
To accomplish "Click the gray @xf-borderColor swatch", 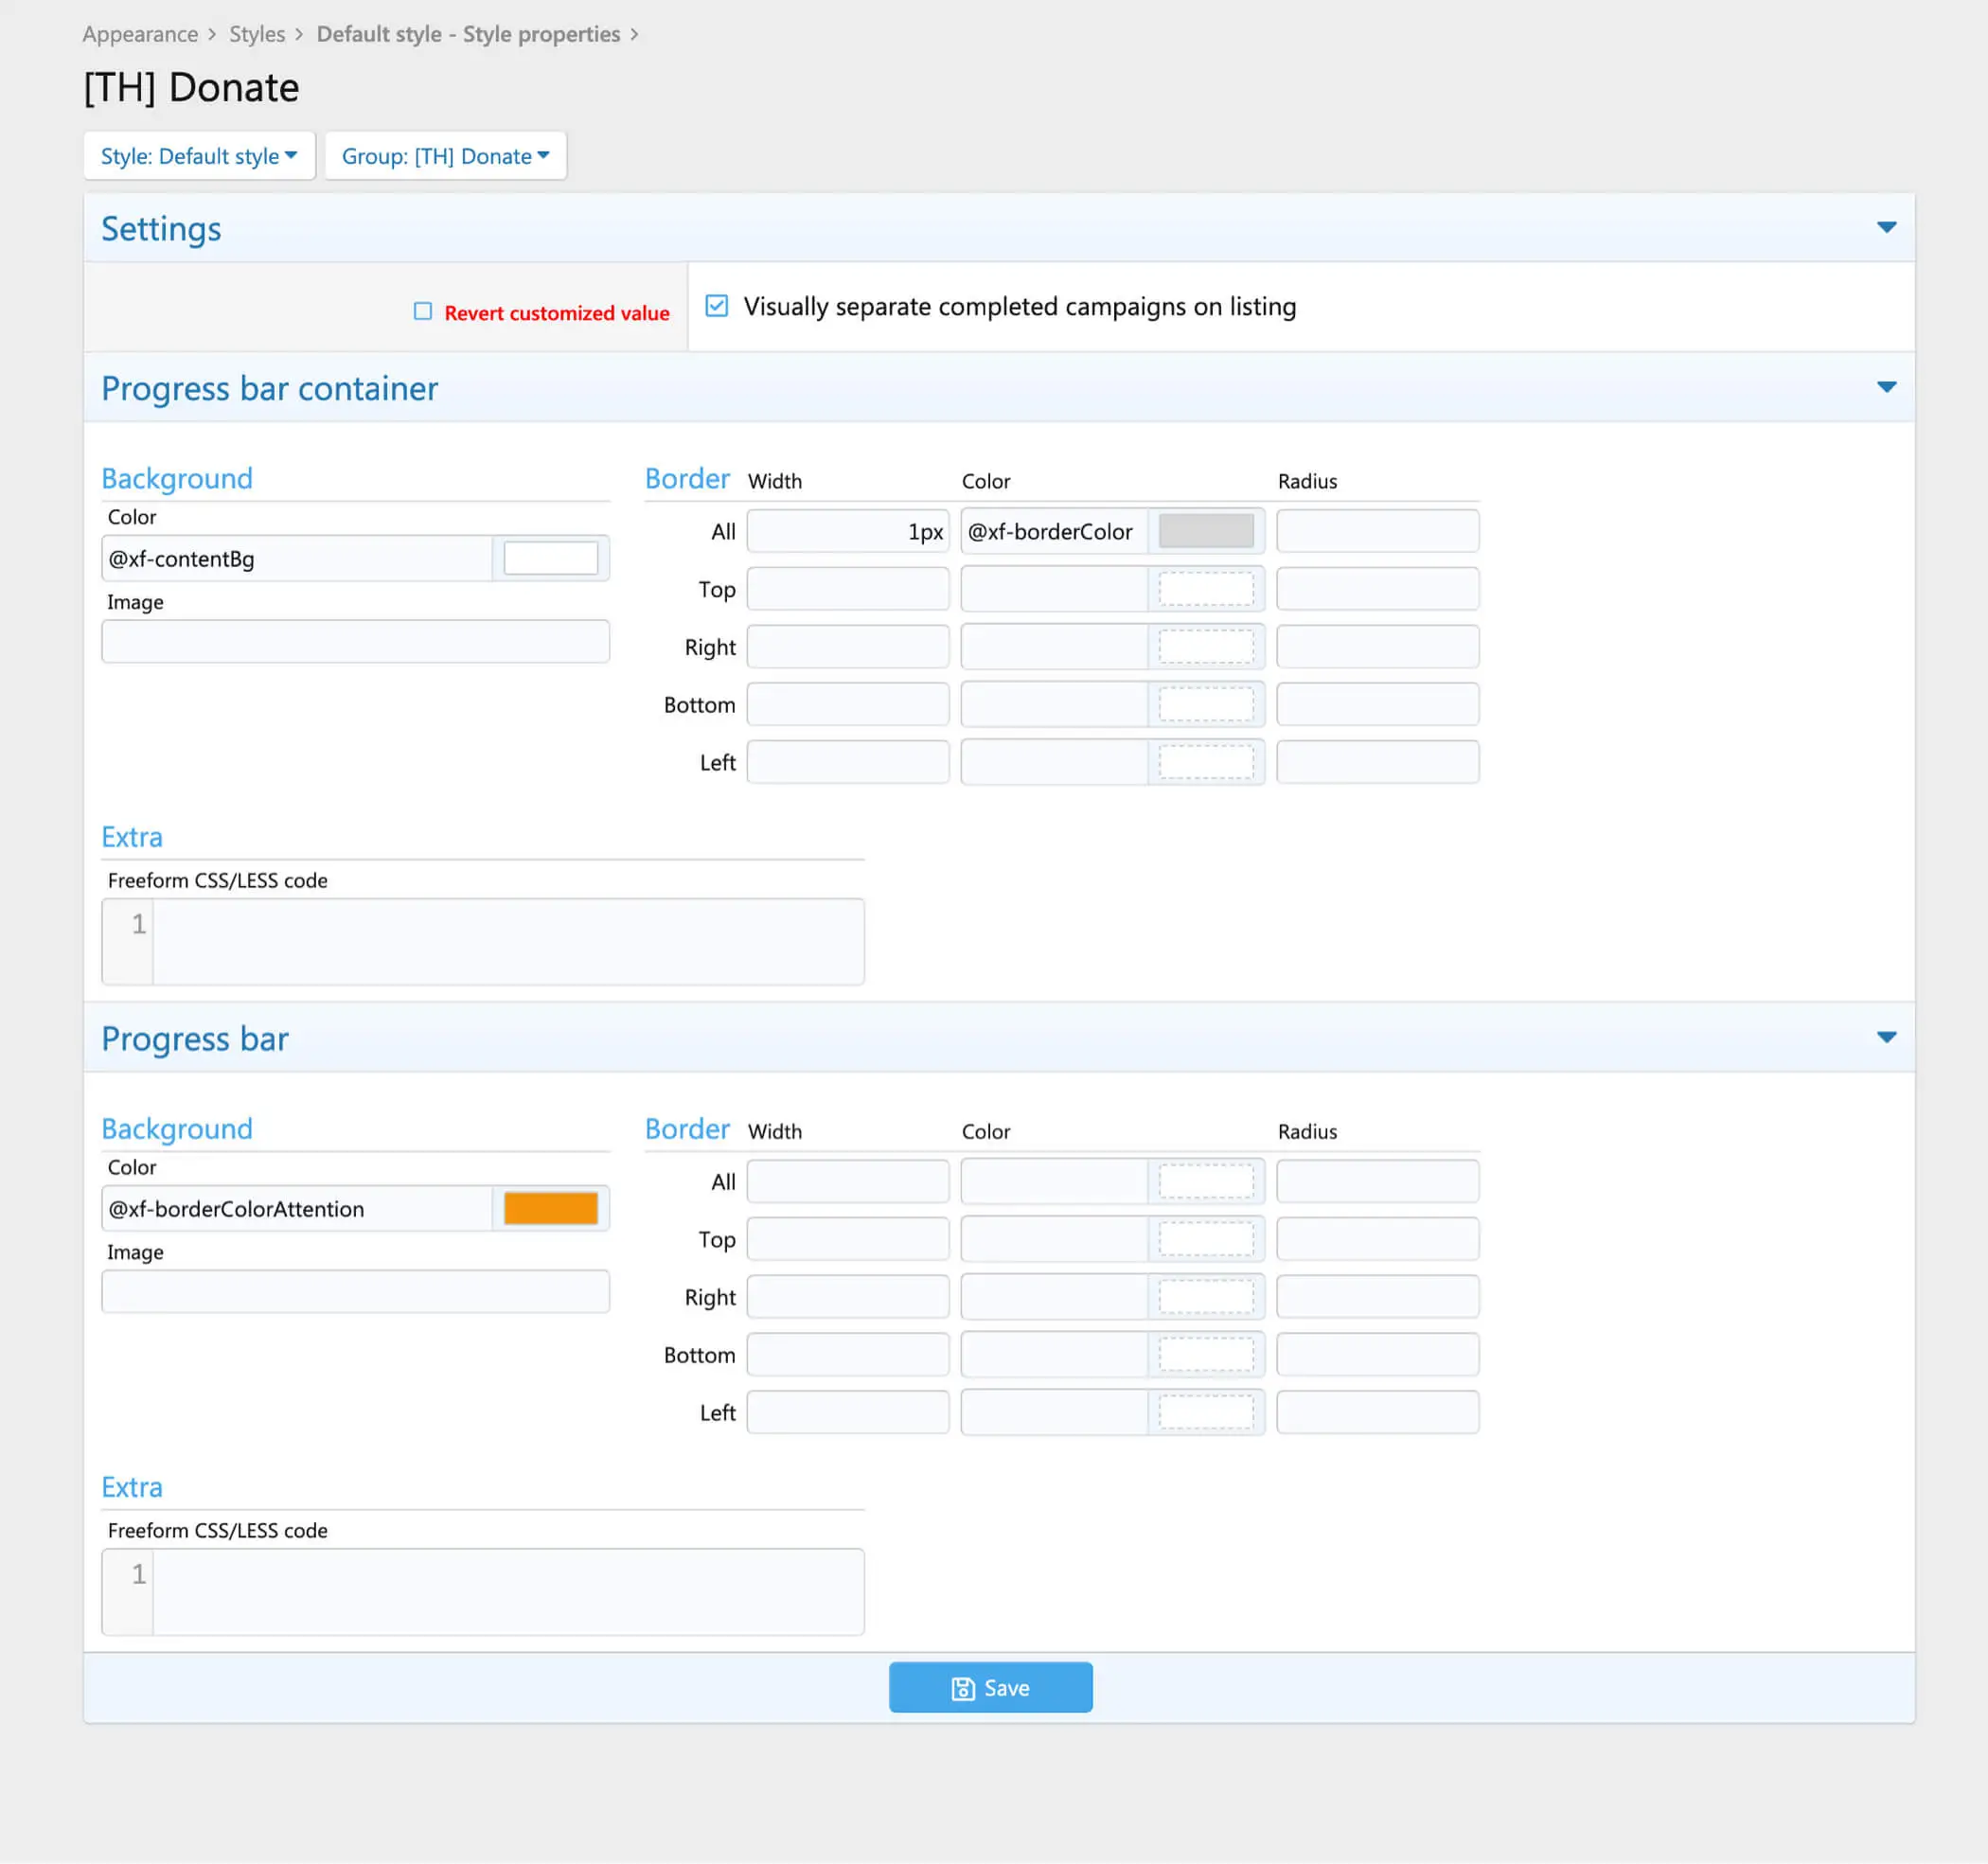I will point(1205,531).
